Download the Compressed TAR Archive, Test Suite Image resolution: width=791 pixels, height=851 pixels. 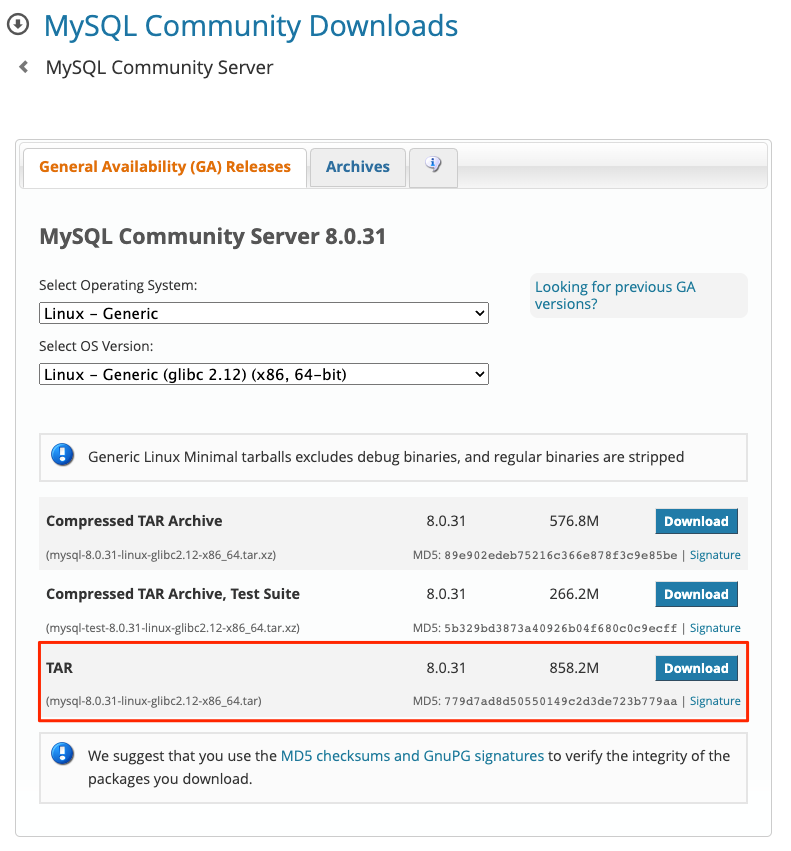pos(697,594)
